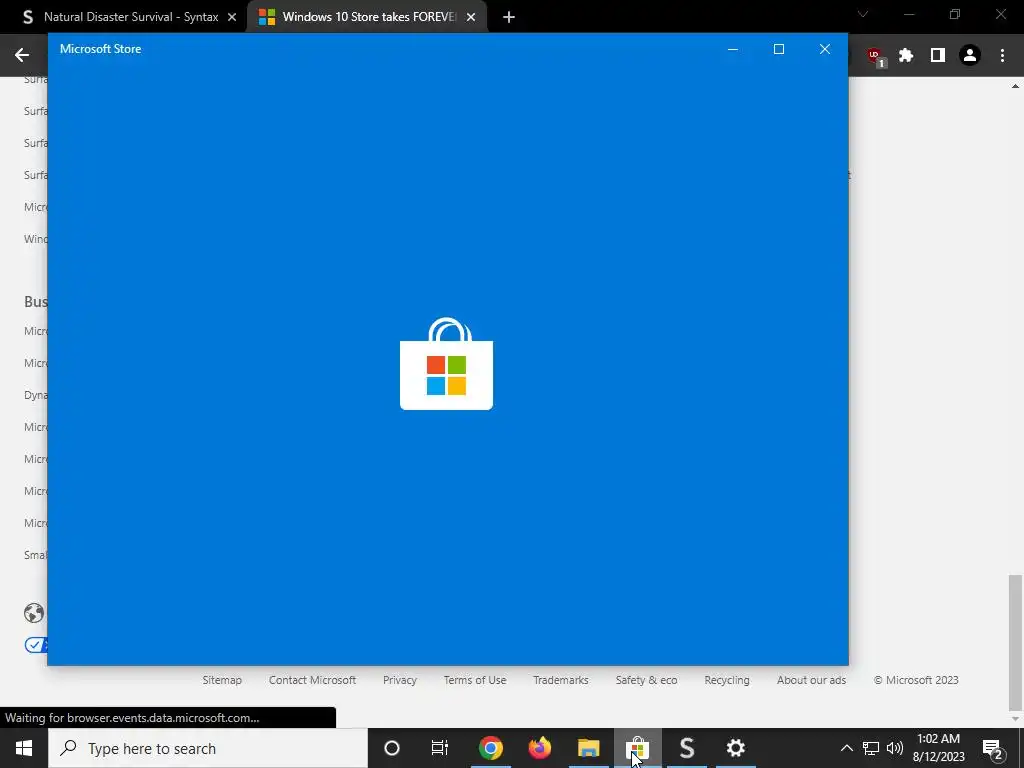Screen dimensions: 1024x768
Task: Open volume icon in system tray
Action: (x=895, y=748)
